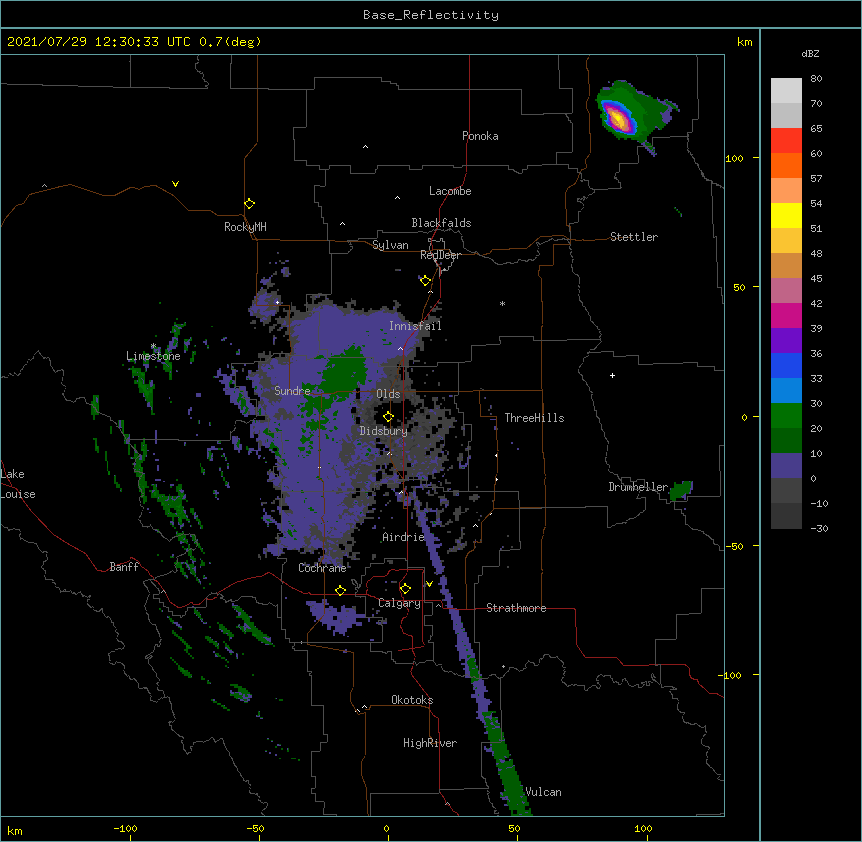
Task: Click the Sundre town label
Action: click(x=292, y=391)
